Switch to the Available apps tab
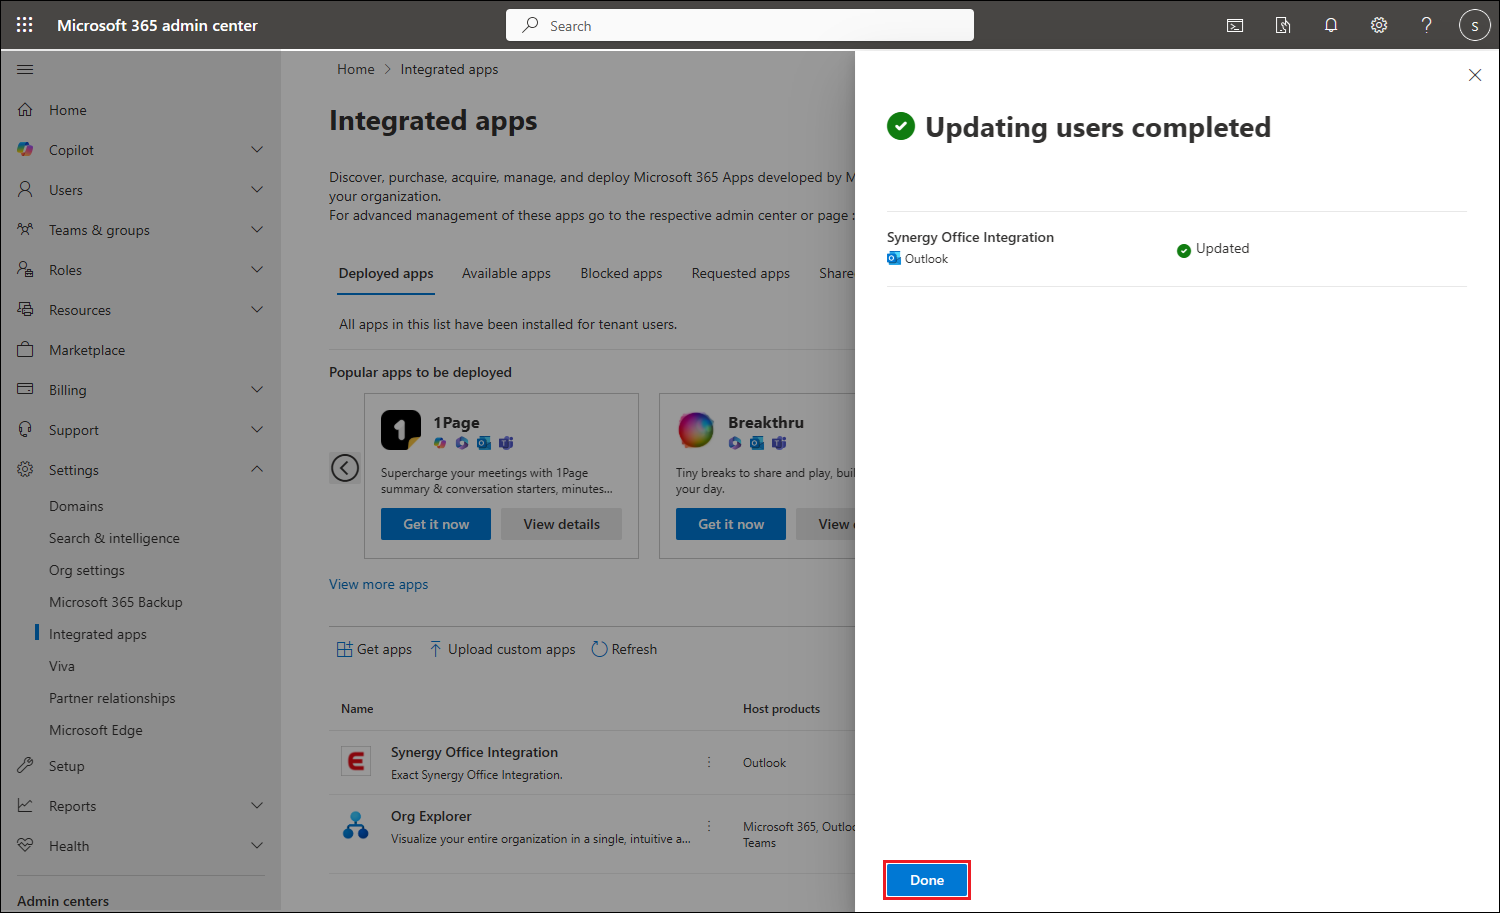Screen dimensions: 1500x913 [x=506, y=273]
